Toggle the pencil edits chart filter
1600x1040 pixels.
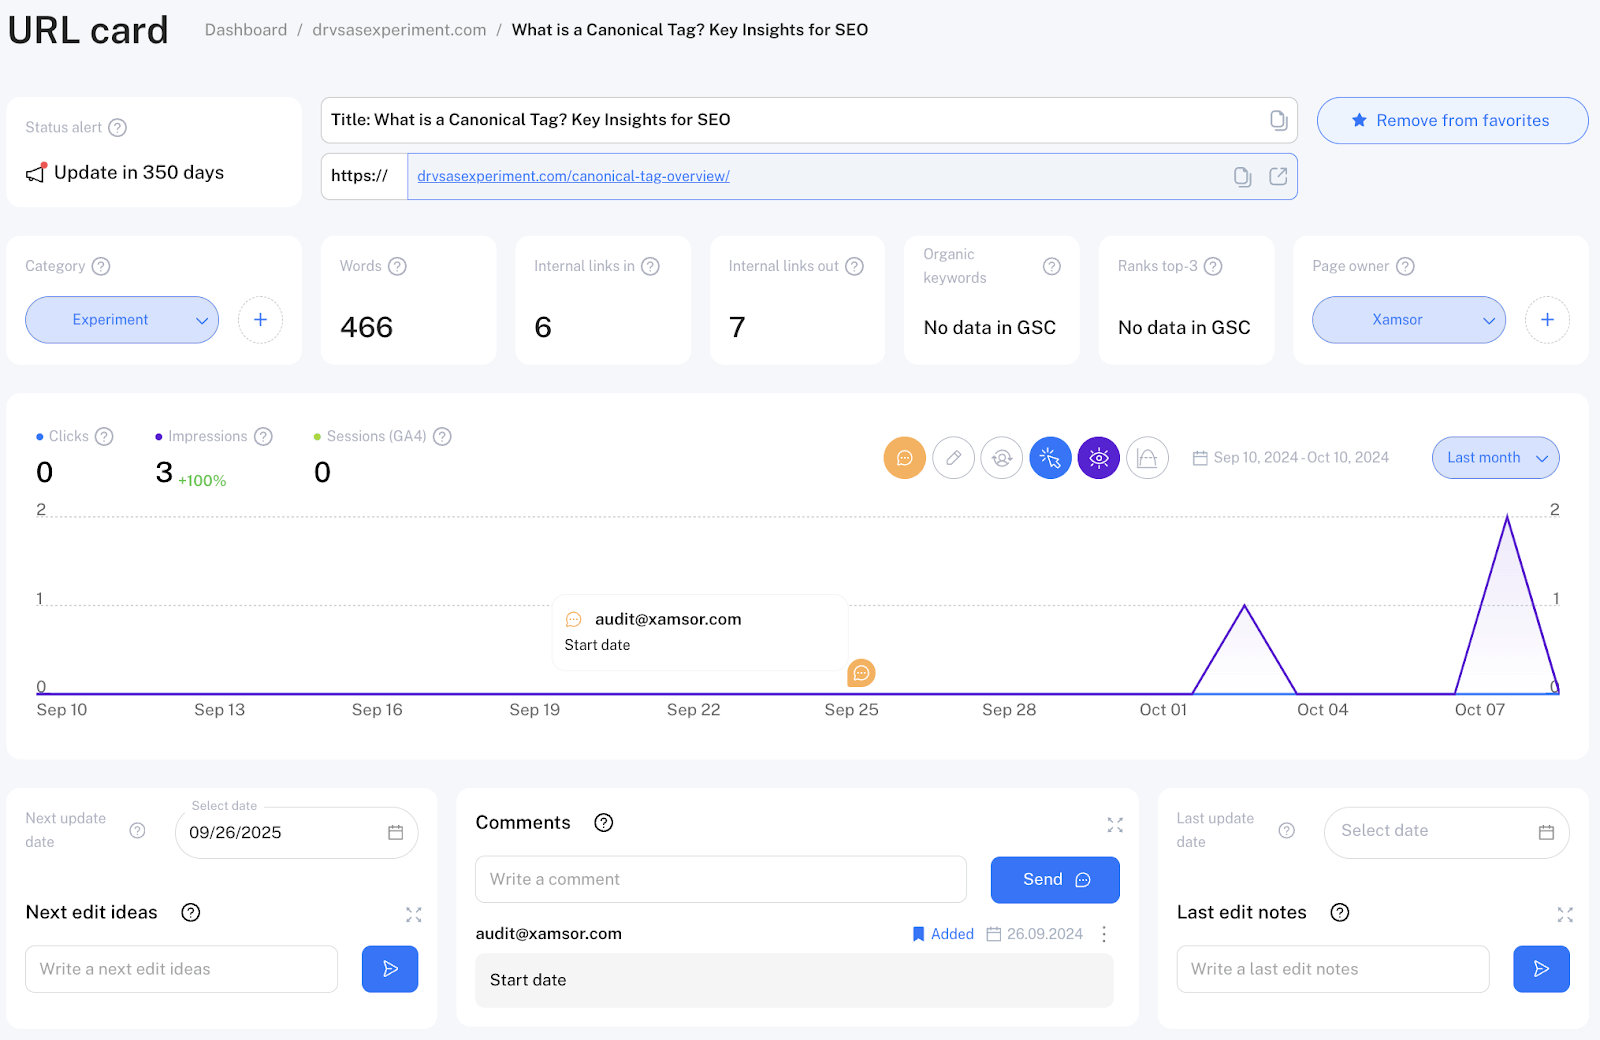pos(953,458)
